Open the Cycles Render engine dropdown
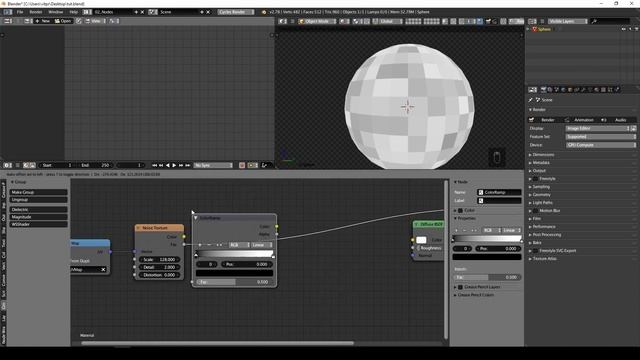This screenshot has width=640, height=360. coord(236,12)
